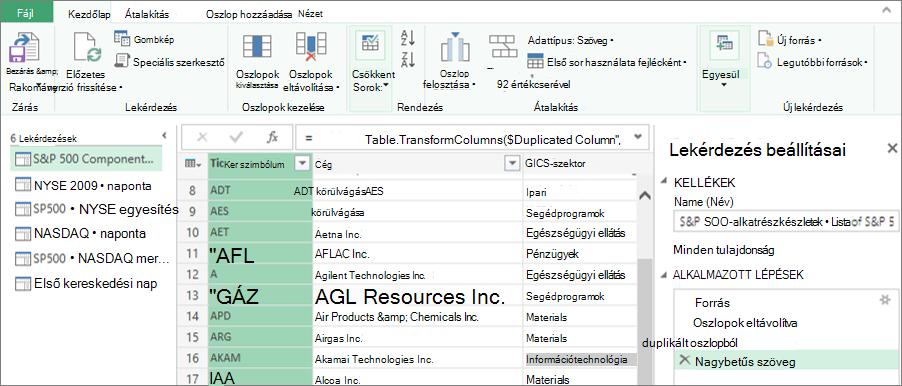Select the S&P 500 Component query
Image resolution: width=902 pixels, height=386 pixels.
click(85, 159)
